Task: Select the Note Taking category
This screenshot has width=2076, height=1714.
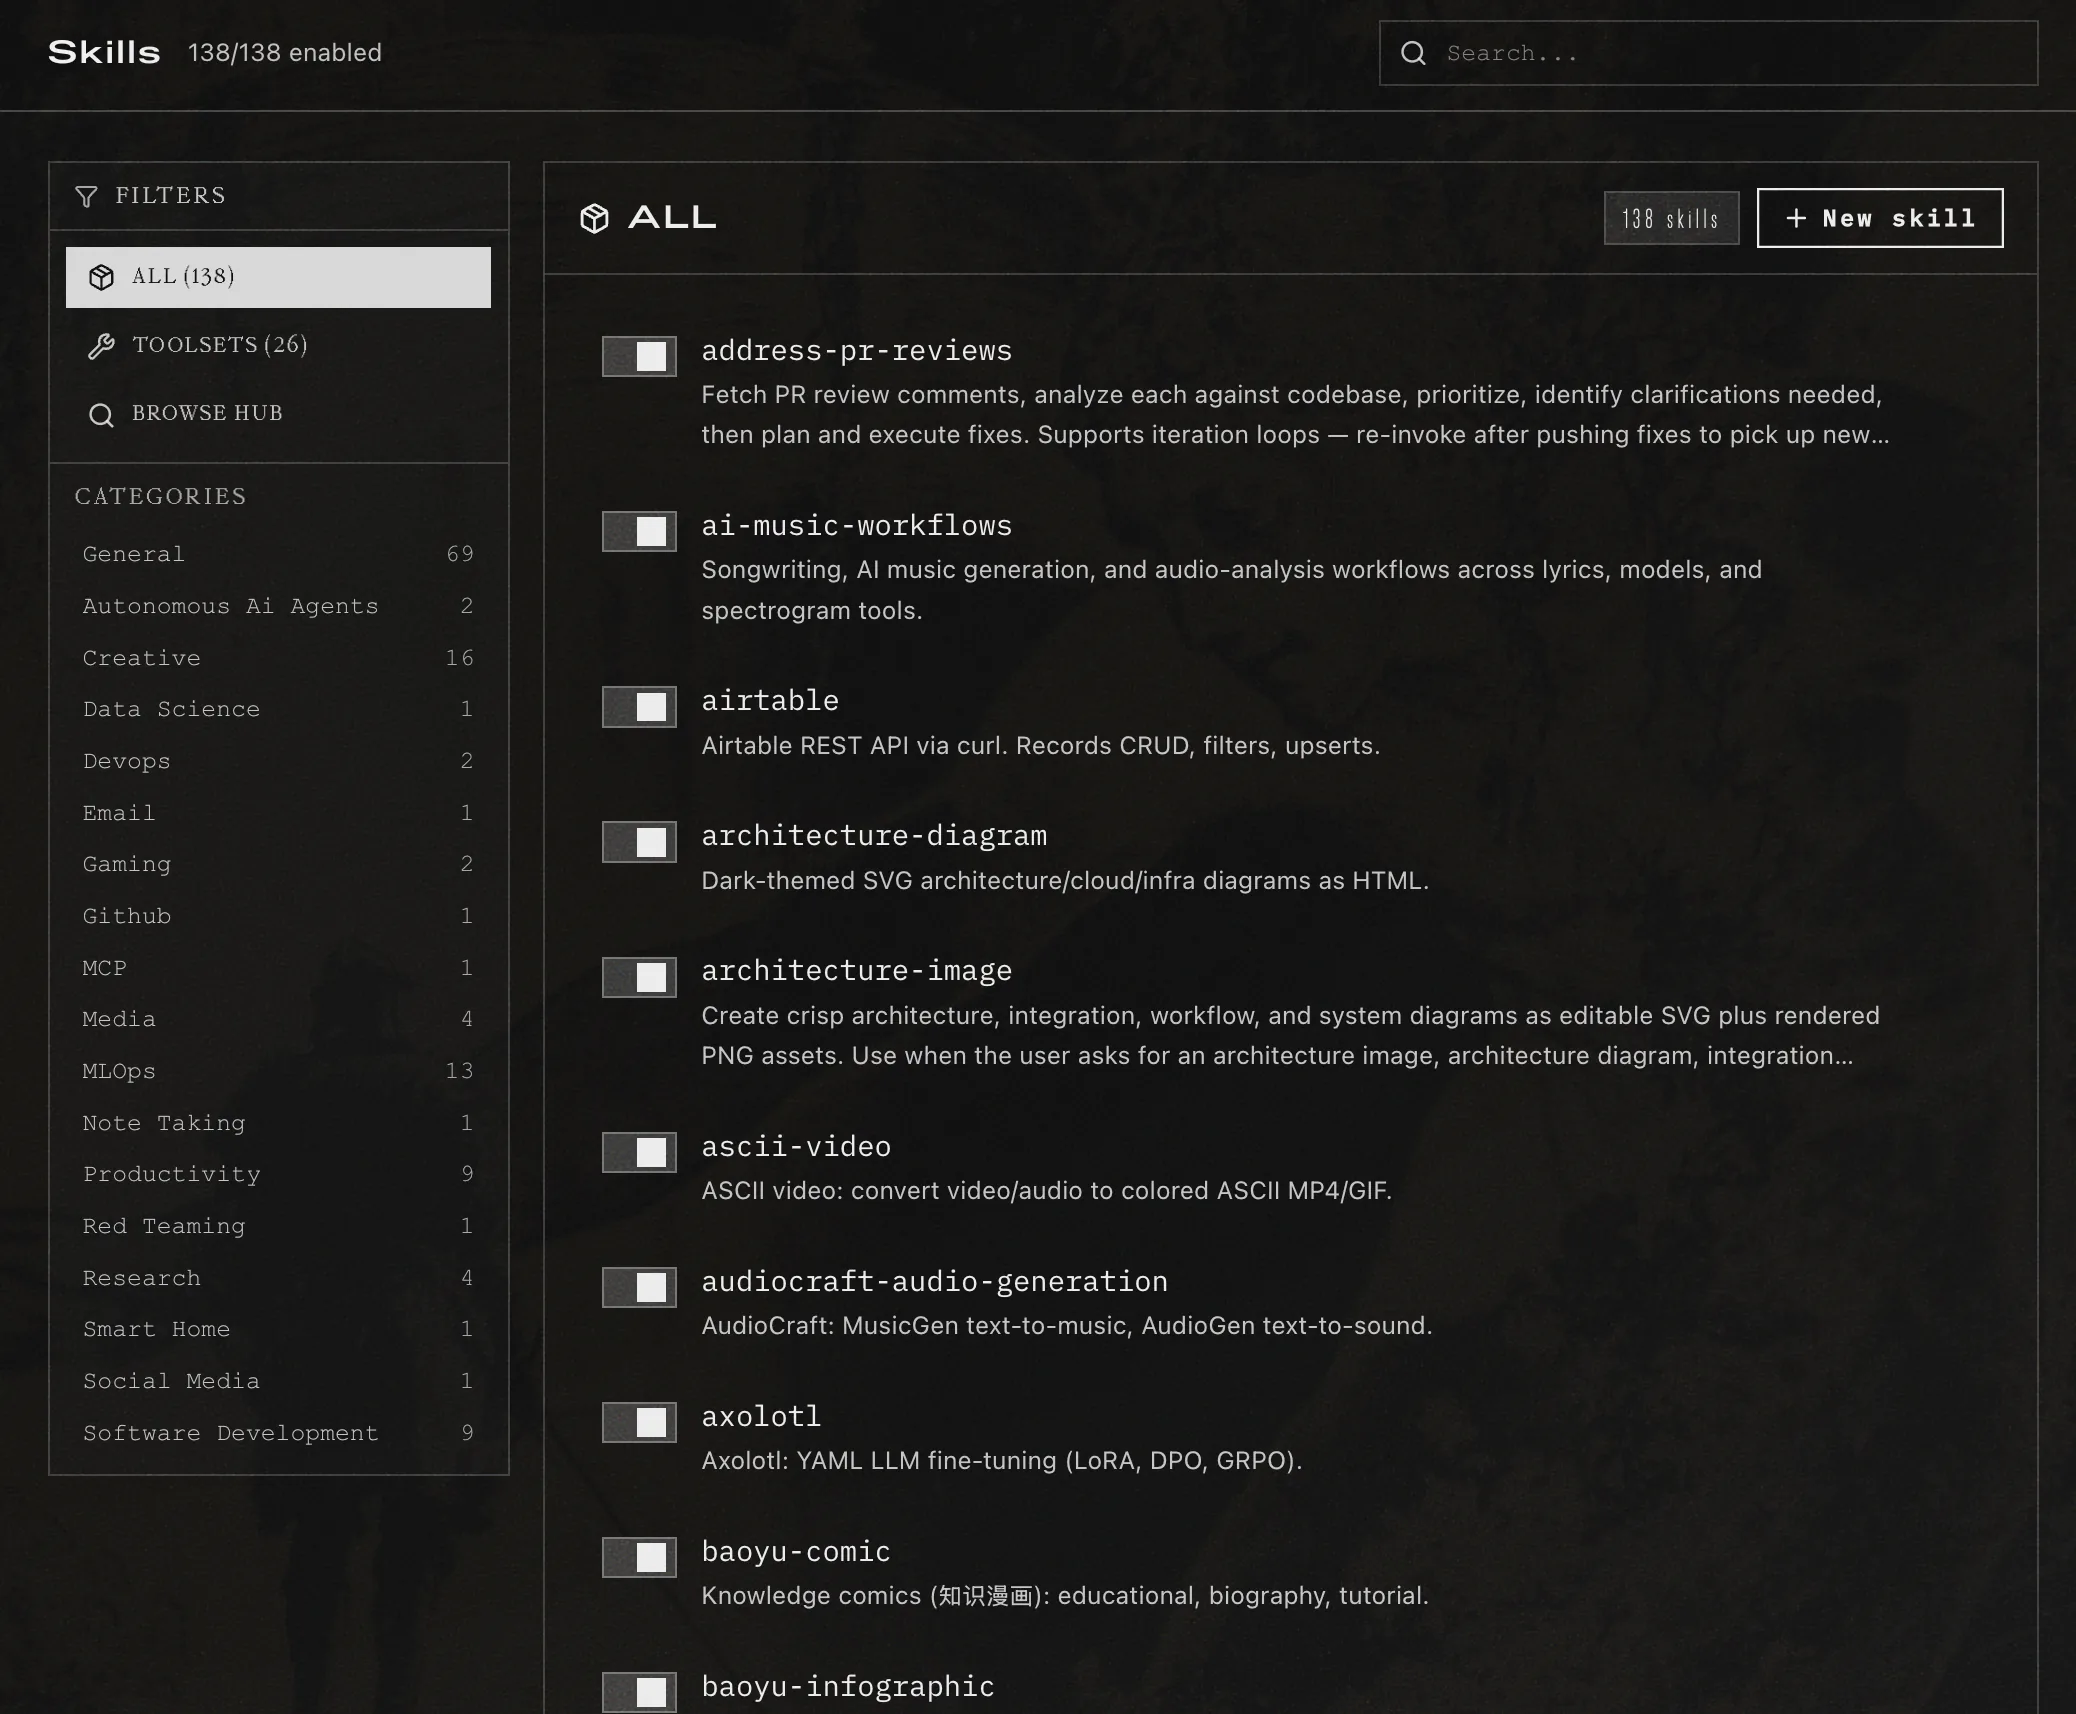Action: 278,1123
